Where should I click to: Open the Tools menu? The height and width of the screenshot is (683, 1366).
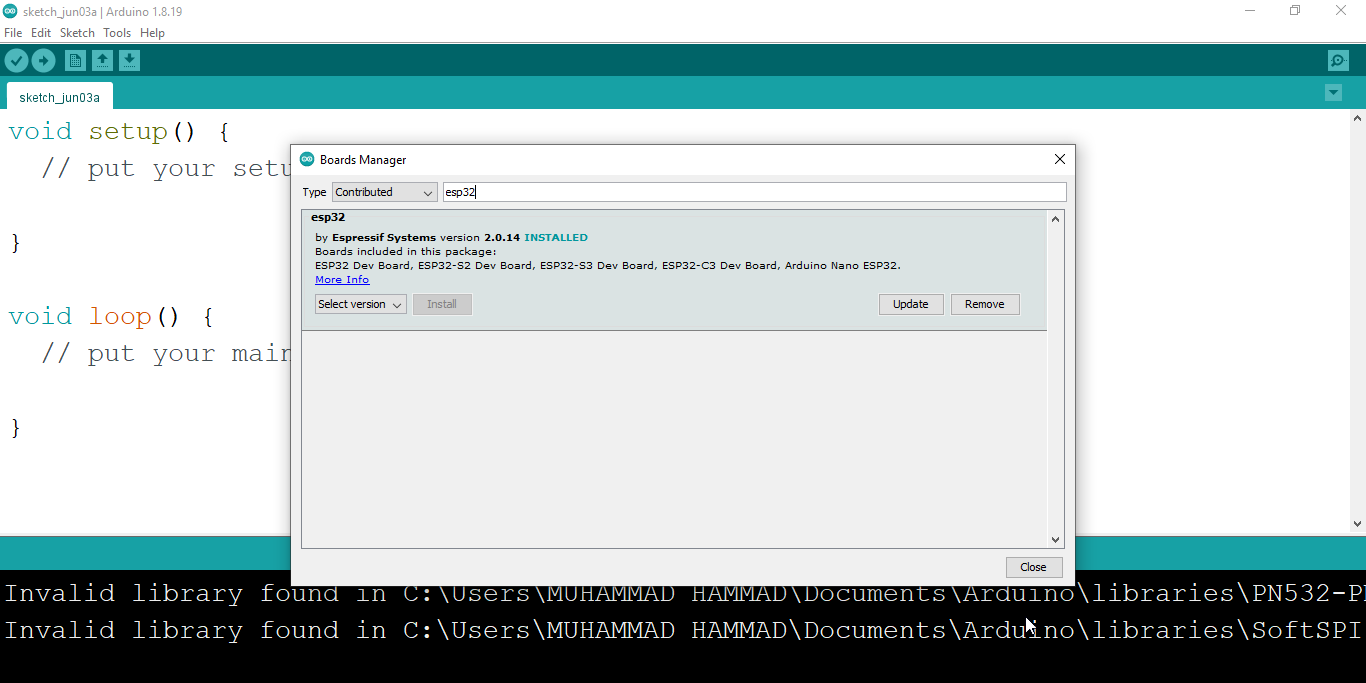pyautogui.click(x=117, y=33)
